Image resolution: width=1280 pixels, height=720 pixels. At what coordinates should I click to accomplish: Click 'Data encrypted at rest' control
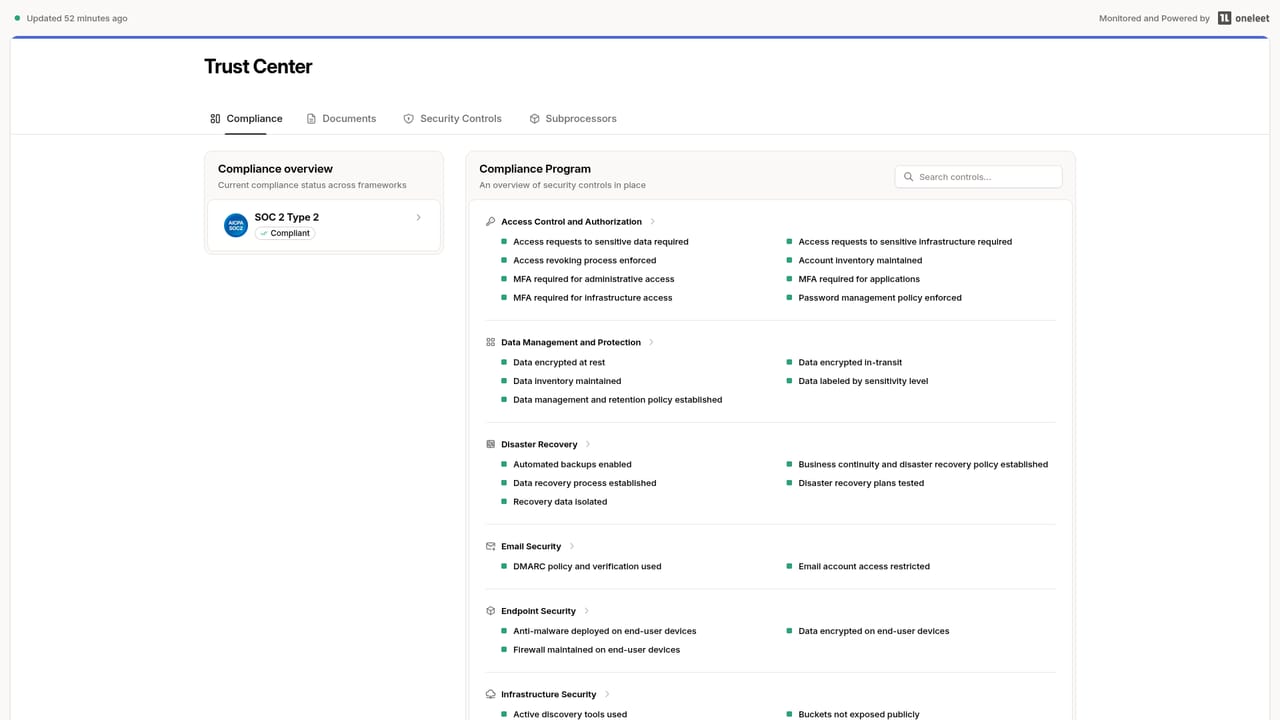[x=559, y=362]
